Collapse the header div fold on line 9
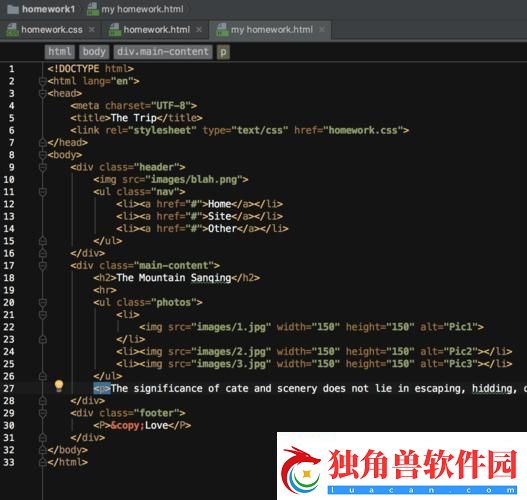This screenshot has height=500, width=527. coord(42,167)
